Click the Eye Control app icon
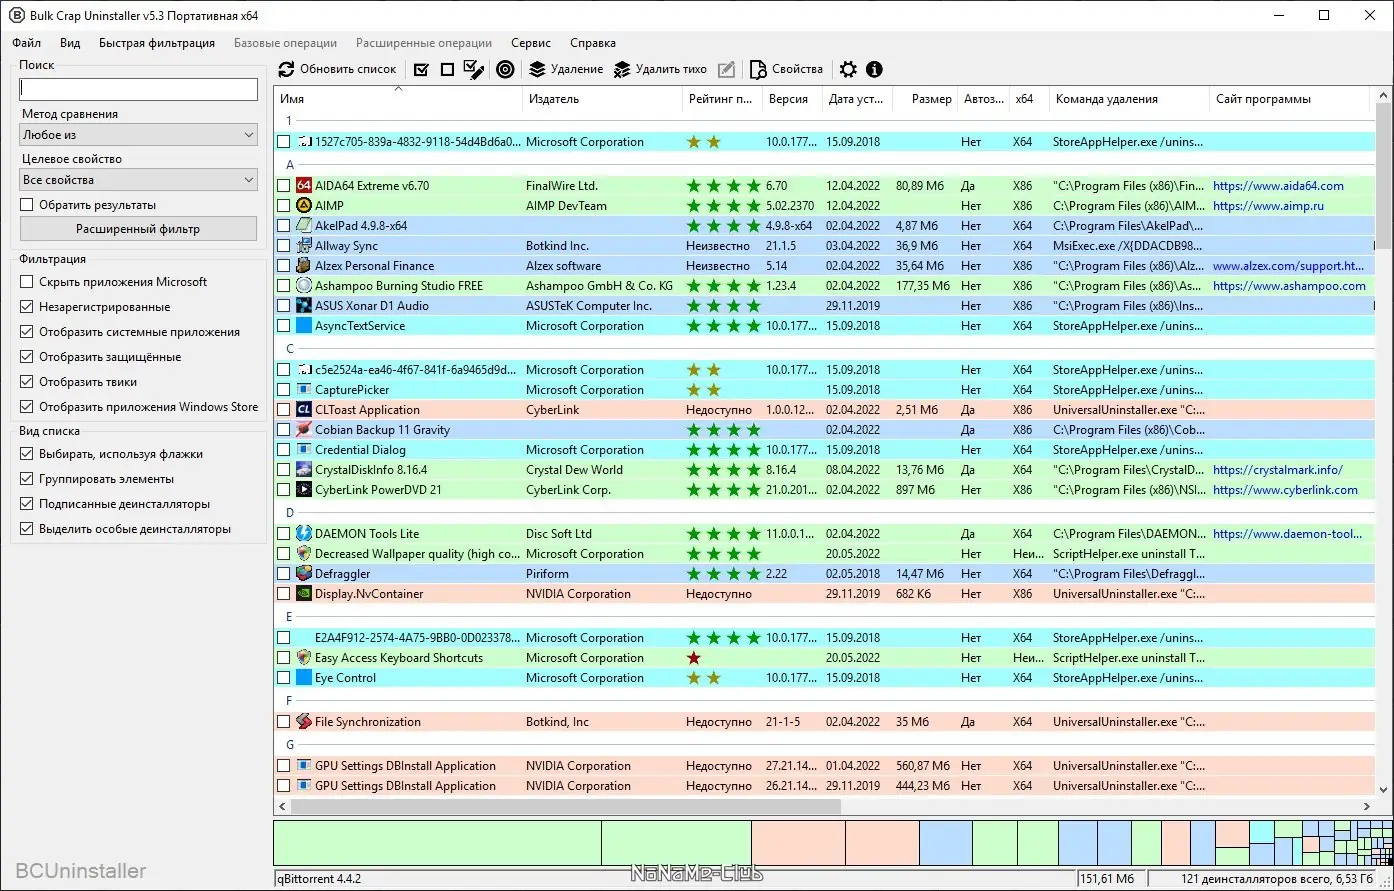The height and width of the screenshot is (891, 1394). click(304, 678)
